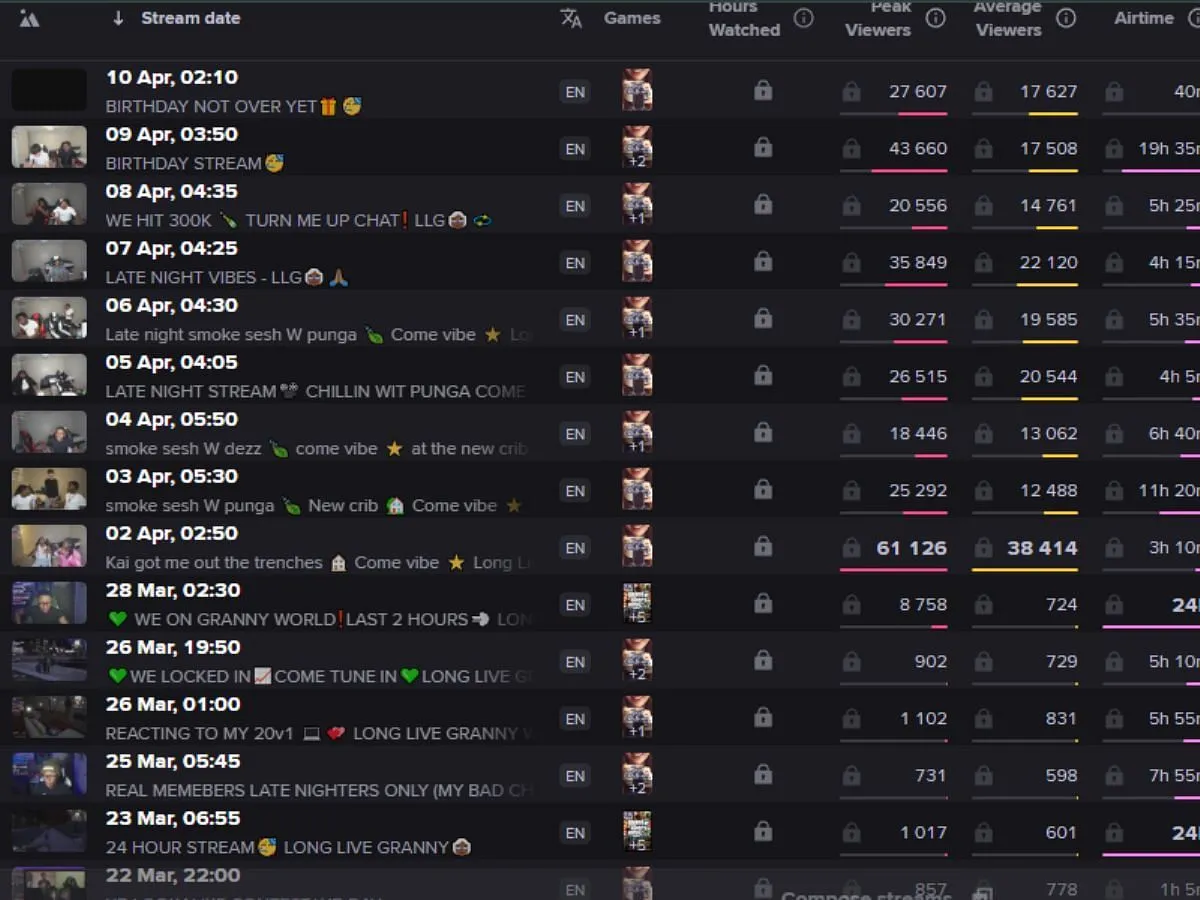
Task: Click the info icon next to Average Viewers
Action: click(x=1066, y=18)
